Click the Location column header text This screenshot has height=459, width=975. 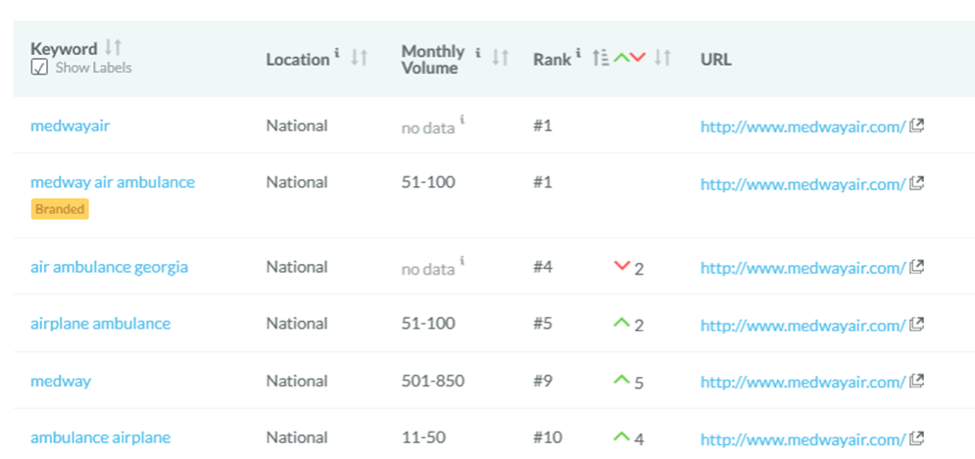(298, 60)
